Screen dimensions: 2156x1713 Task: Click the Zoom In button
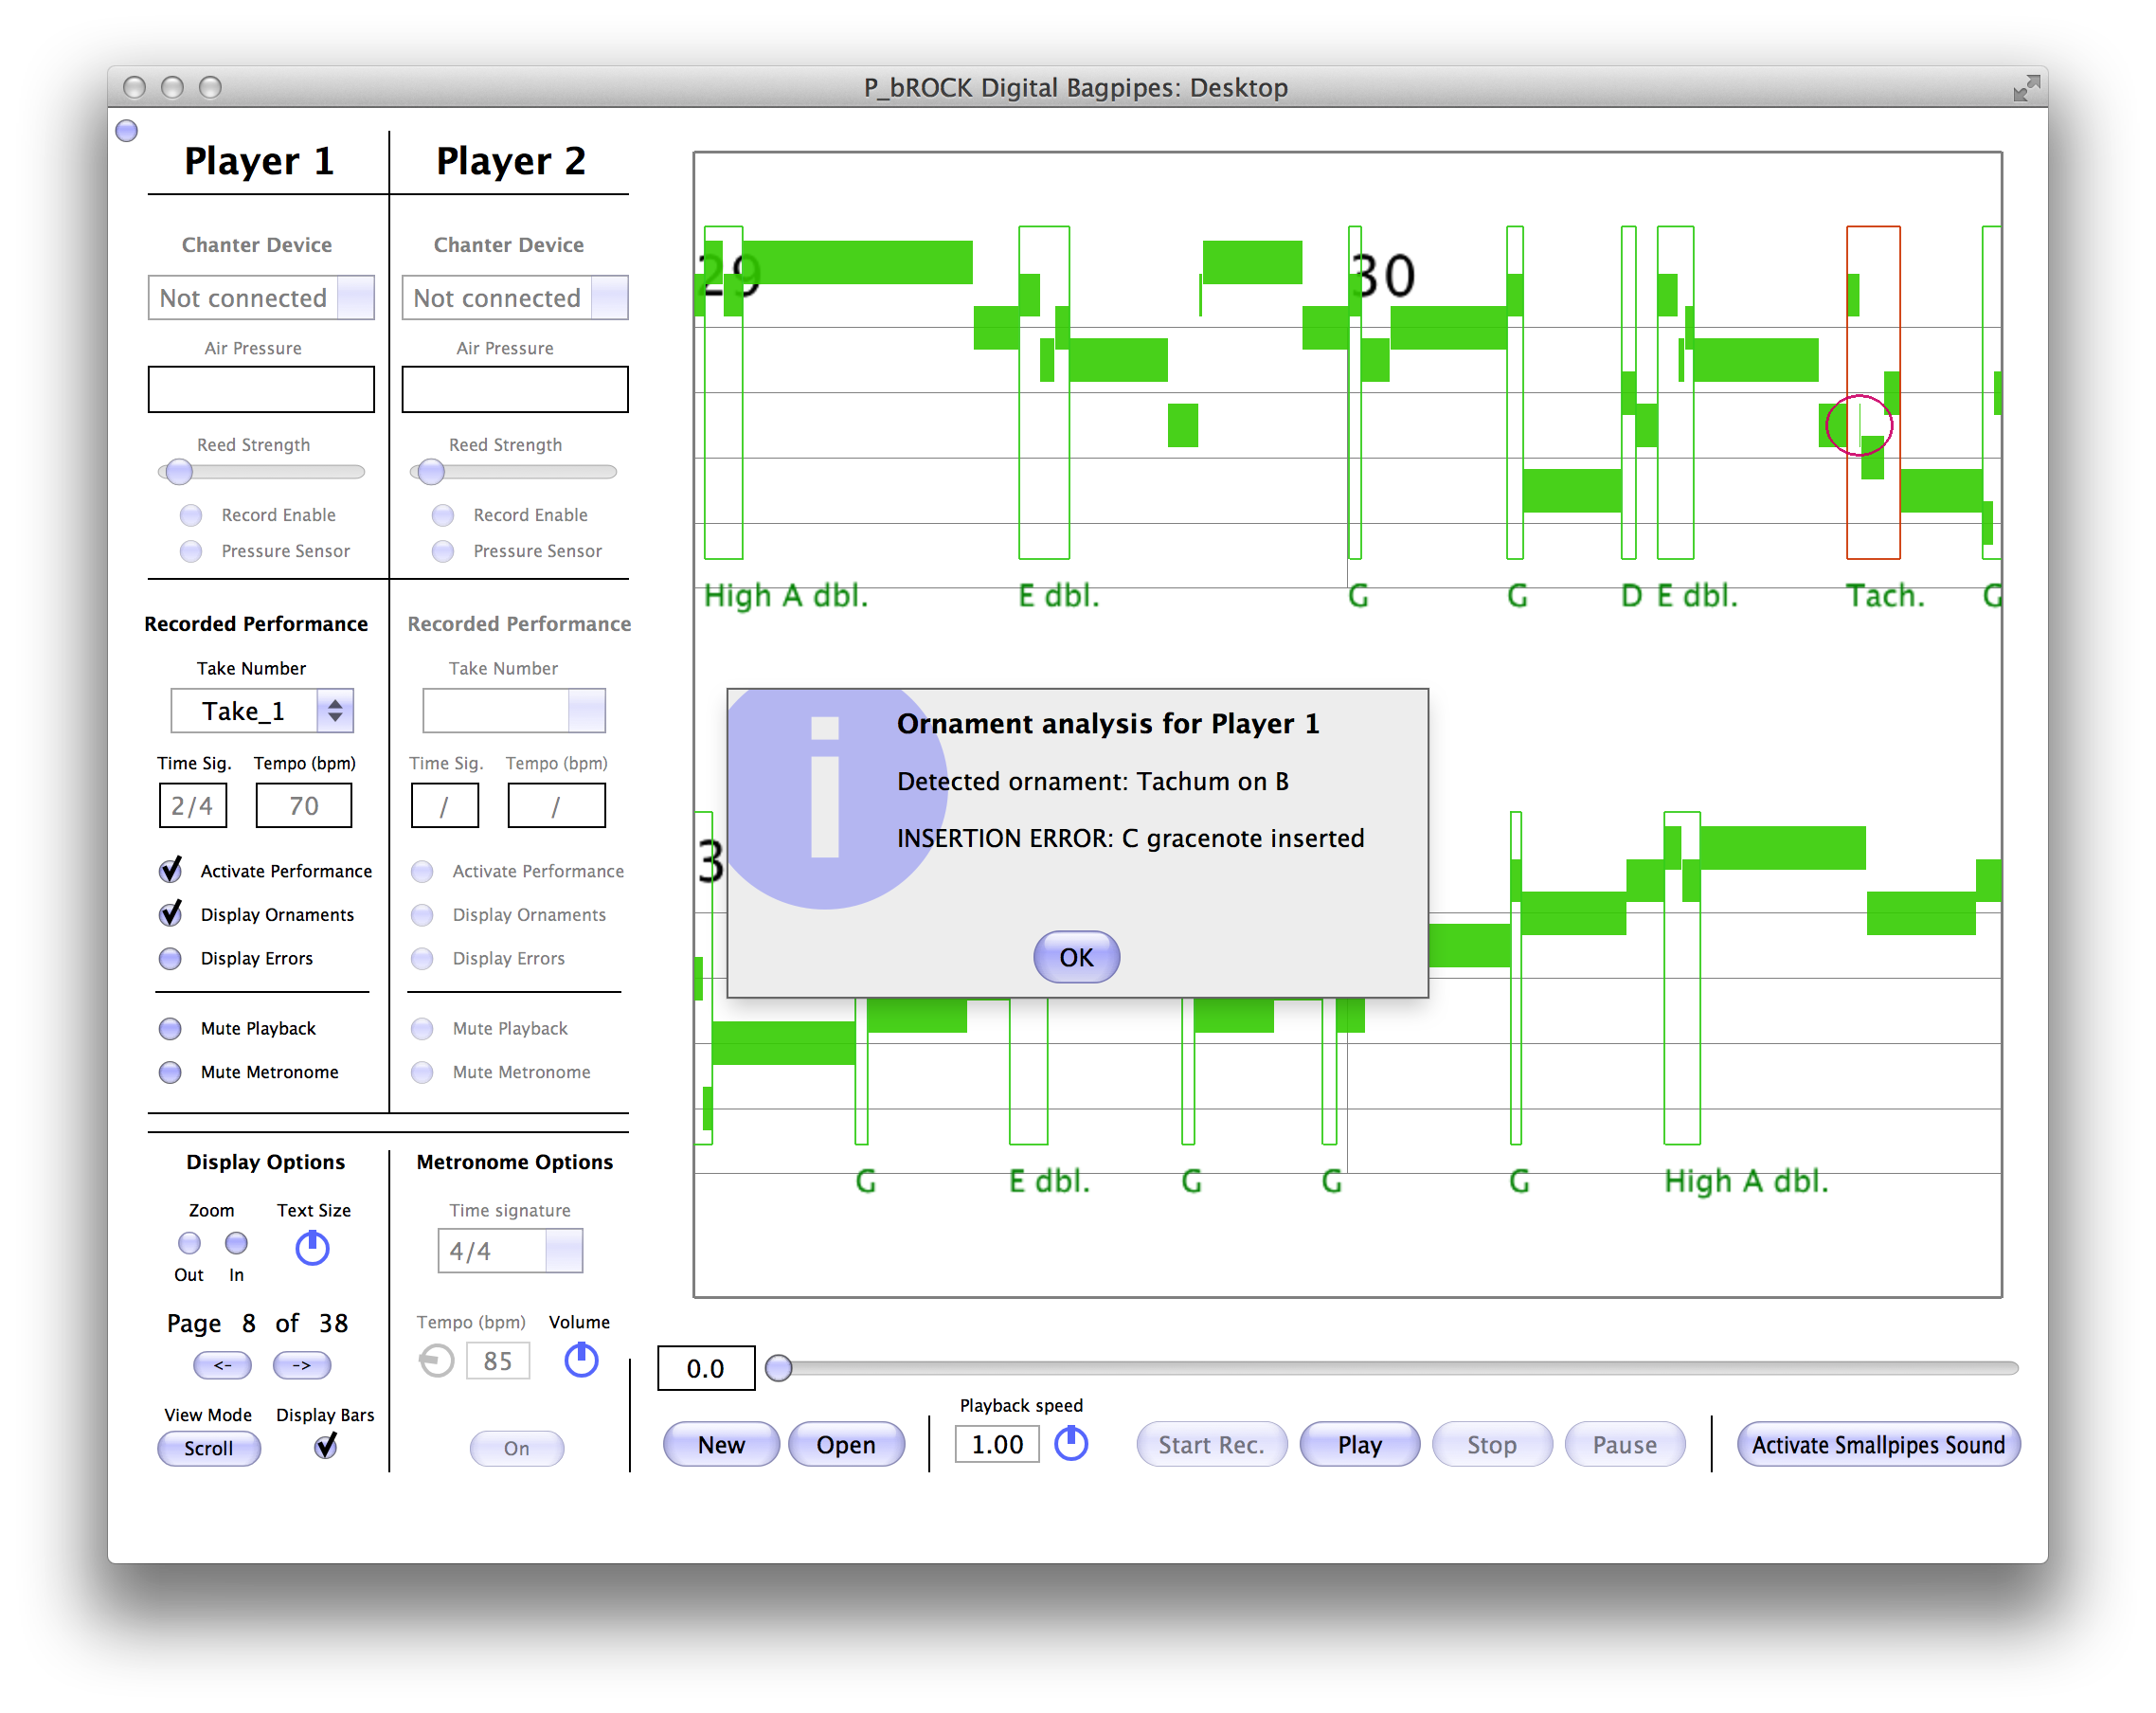236,1243
